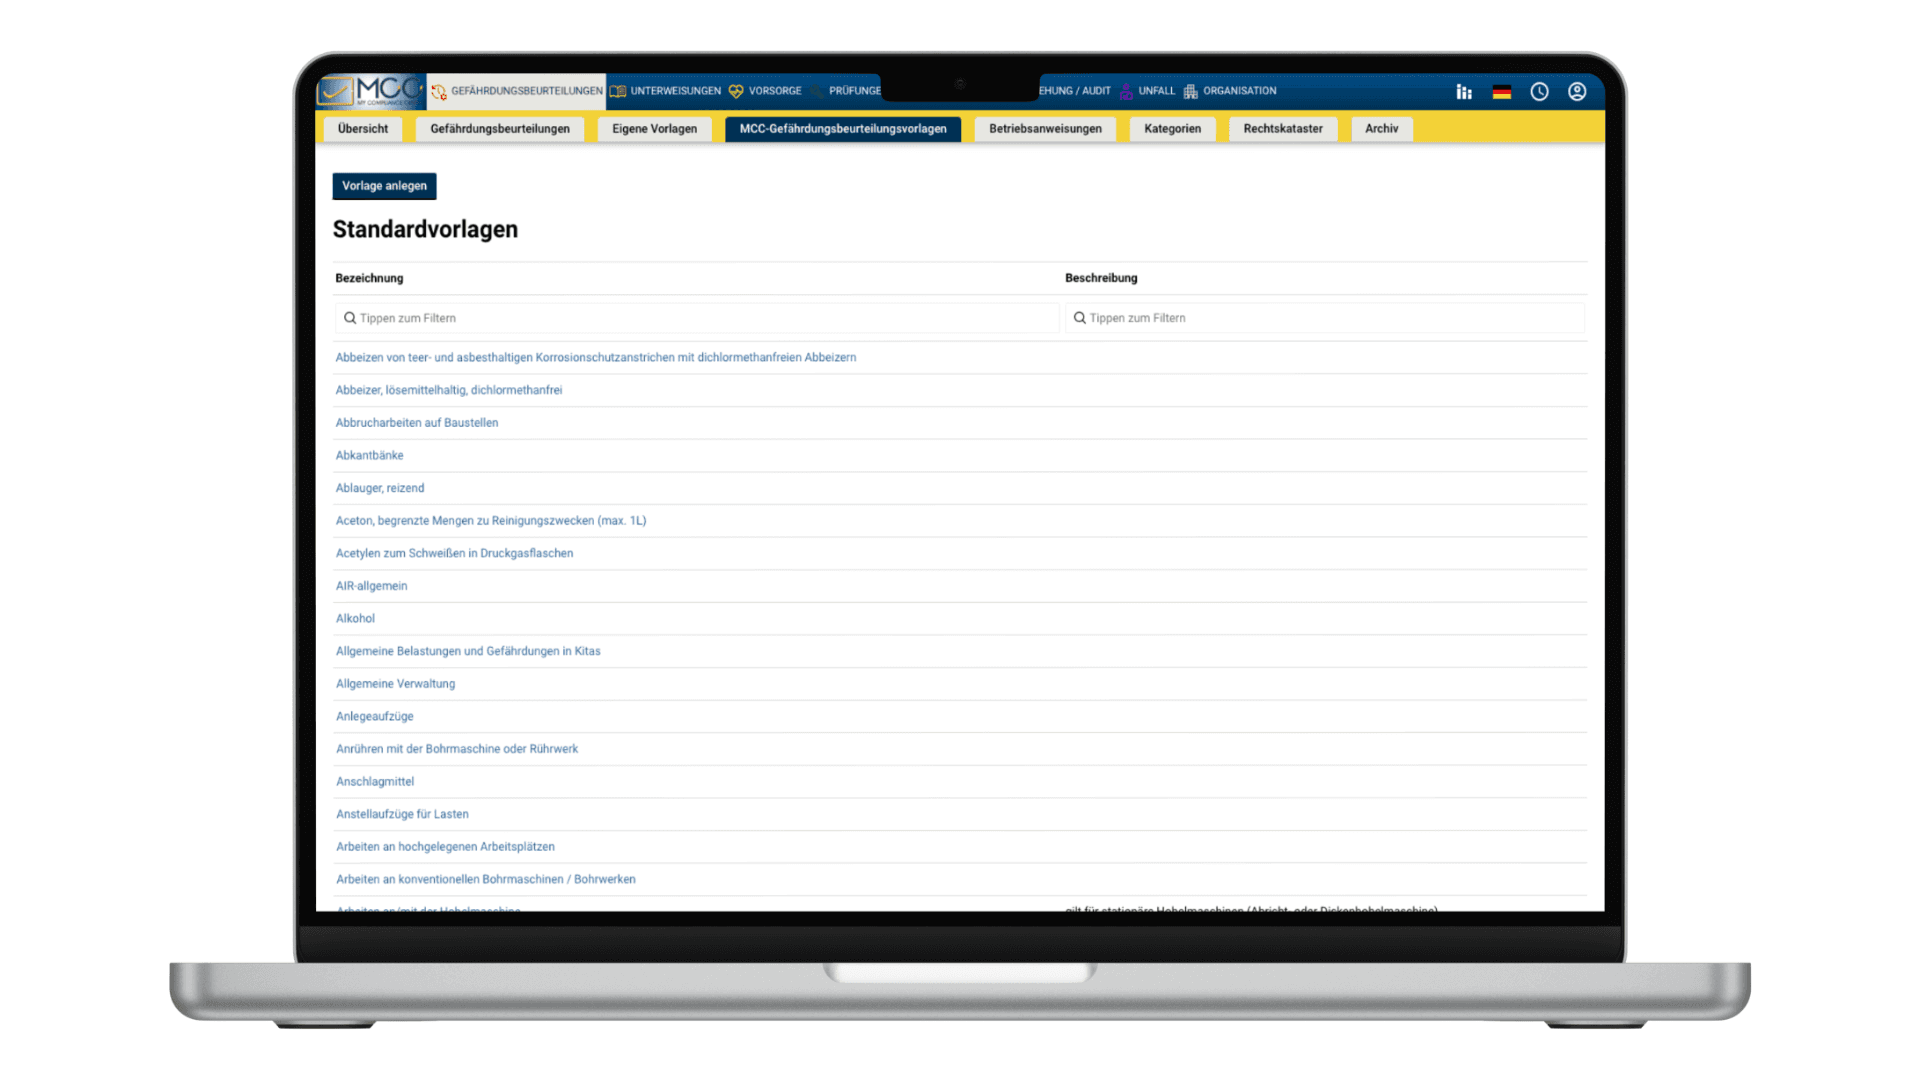Open Anstellaufzüge für Lasten template
This screenshot has width=1920, height=1080.
[x=402, y=814]
